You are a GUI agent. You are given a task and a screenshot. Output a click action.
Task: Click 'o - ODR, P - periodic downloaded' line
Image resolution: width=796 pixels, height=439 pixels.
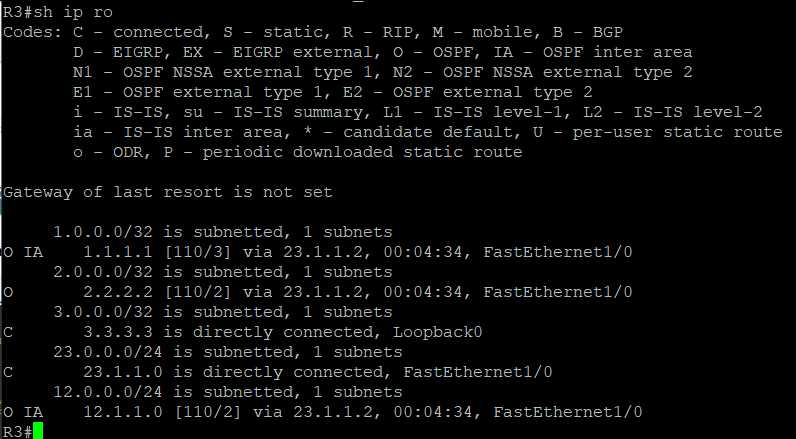coord(297,152)
